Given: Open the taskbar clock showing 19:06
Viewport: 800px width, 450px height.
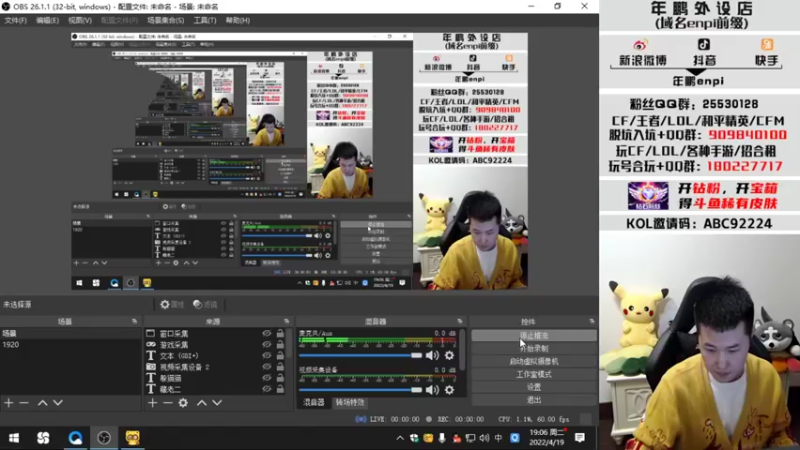Looking at the screenshot, I should coord(547,437).
